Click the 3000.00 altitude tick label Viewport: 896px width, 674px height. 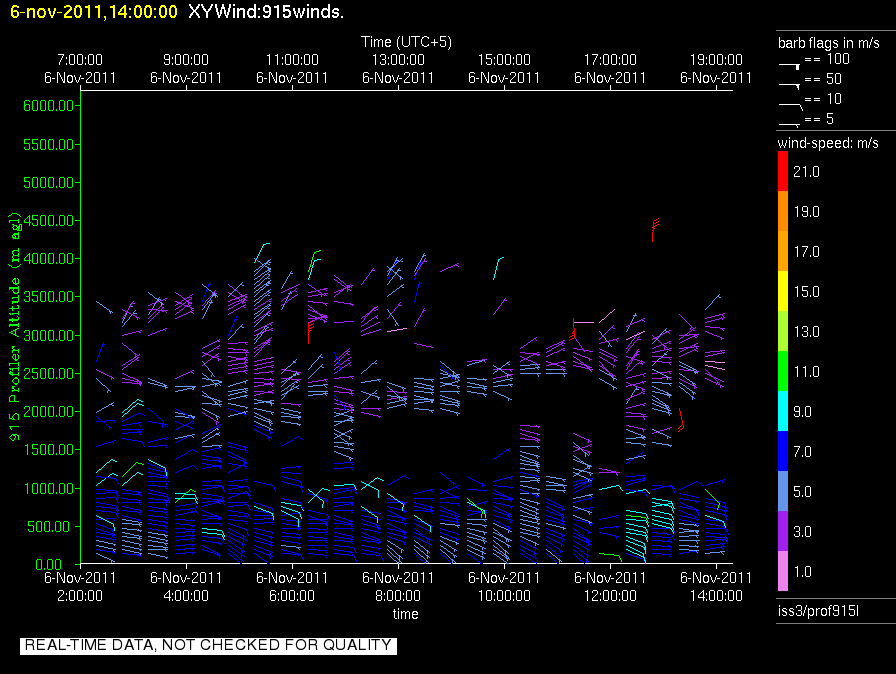[x=49, y=335]
